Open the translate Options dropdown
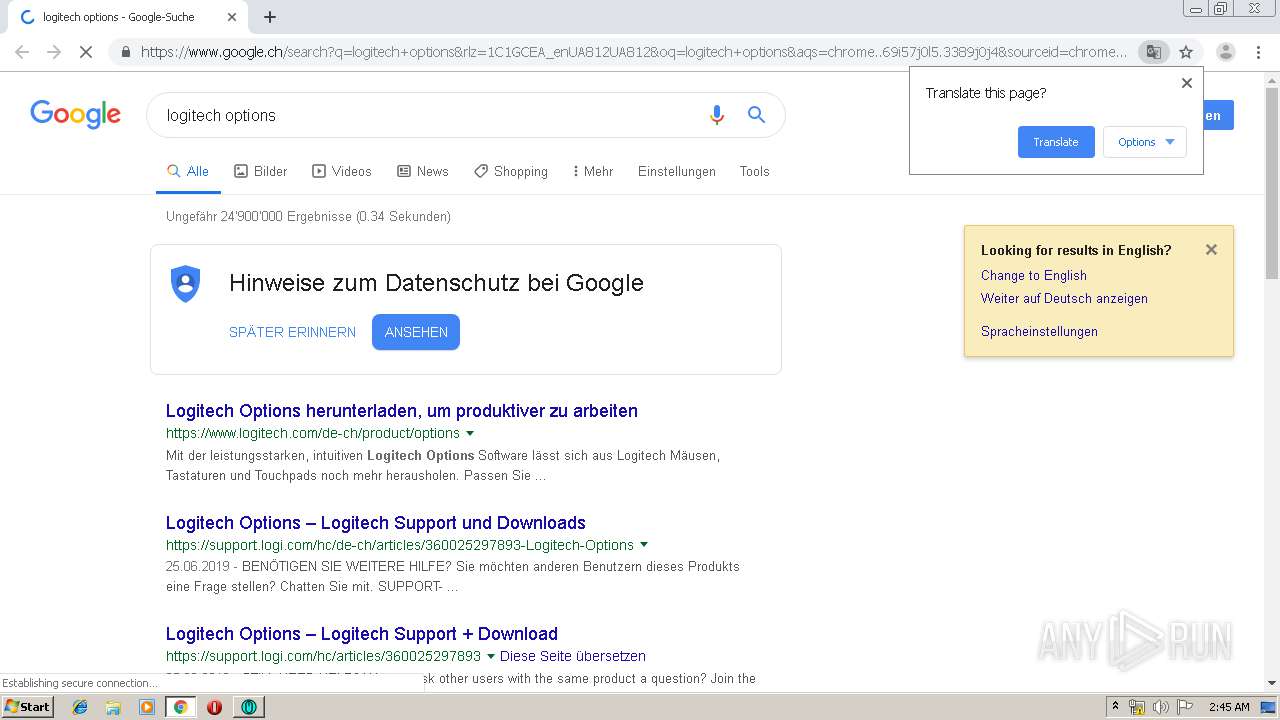 click(1145, 142)
